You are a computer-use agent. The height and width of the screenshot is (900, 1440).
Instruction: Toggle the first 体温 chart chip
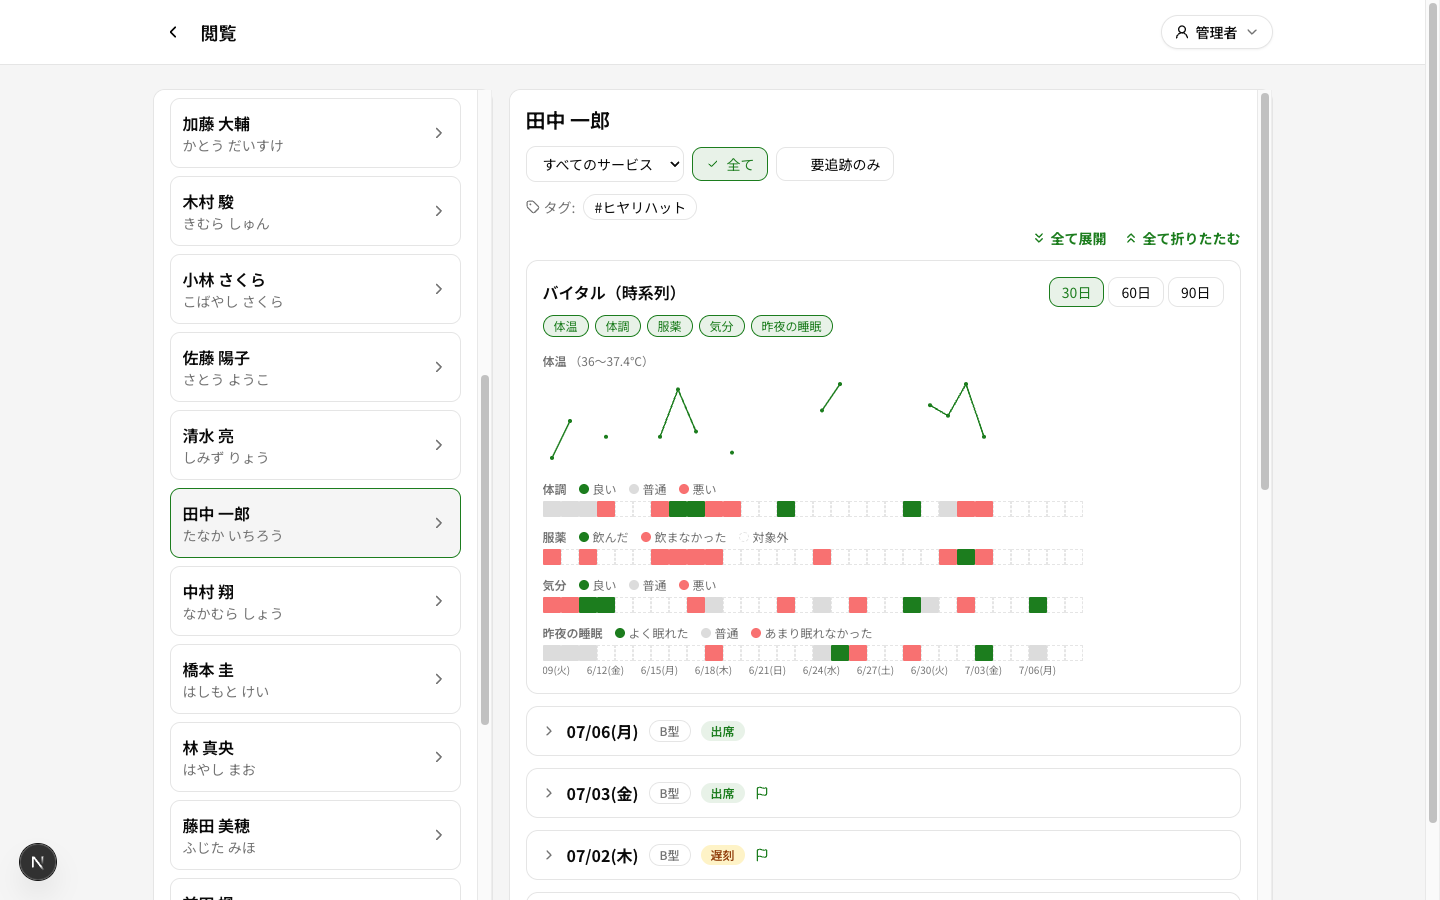[x=566, y=326]
